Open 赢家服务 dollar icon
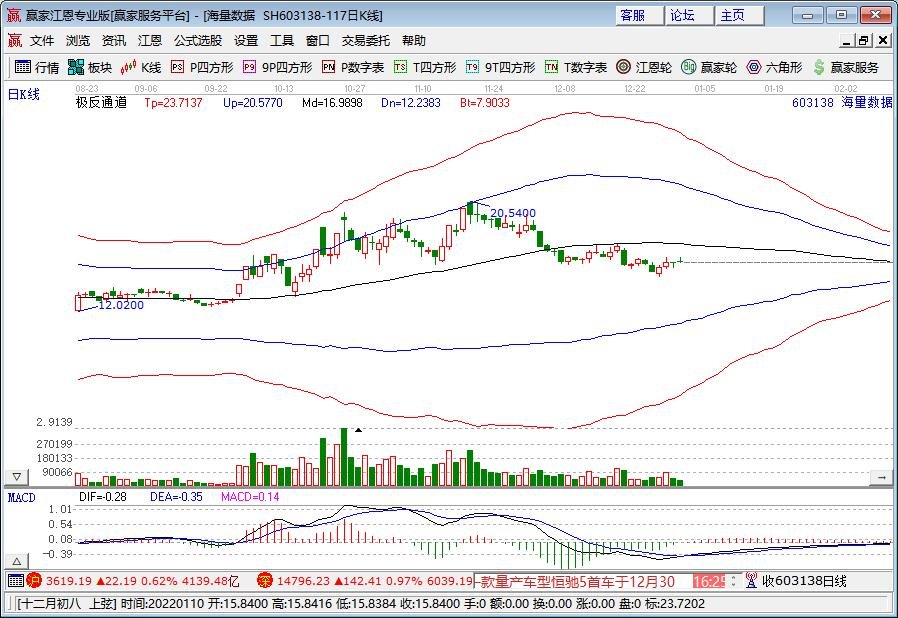 (x=846, y=68)
